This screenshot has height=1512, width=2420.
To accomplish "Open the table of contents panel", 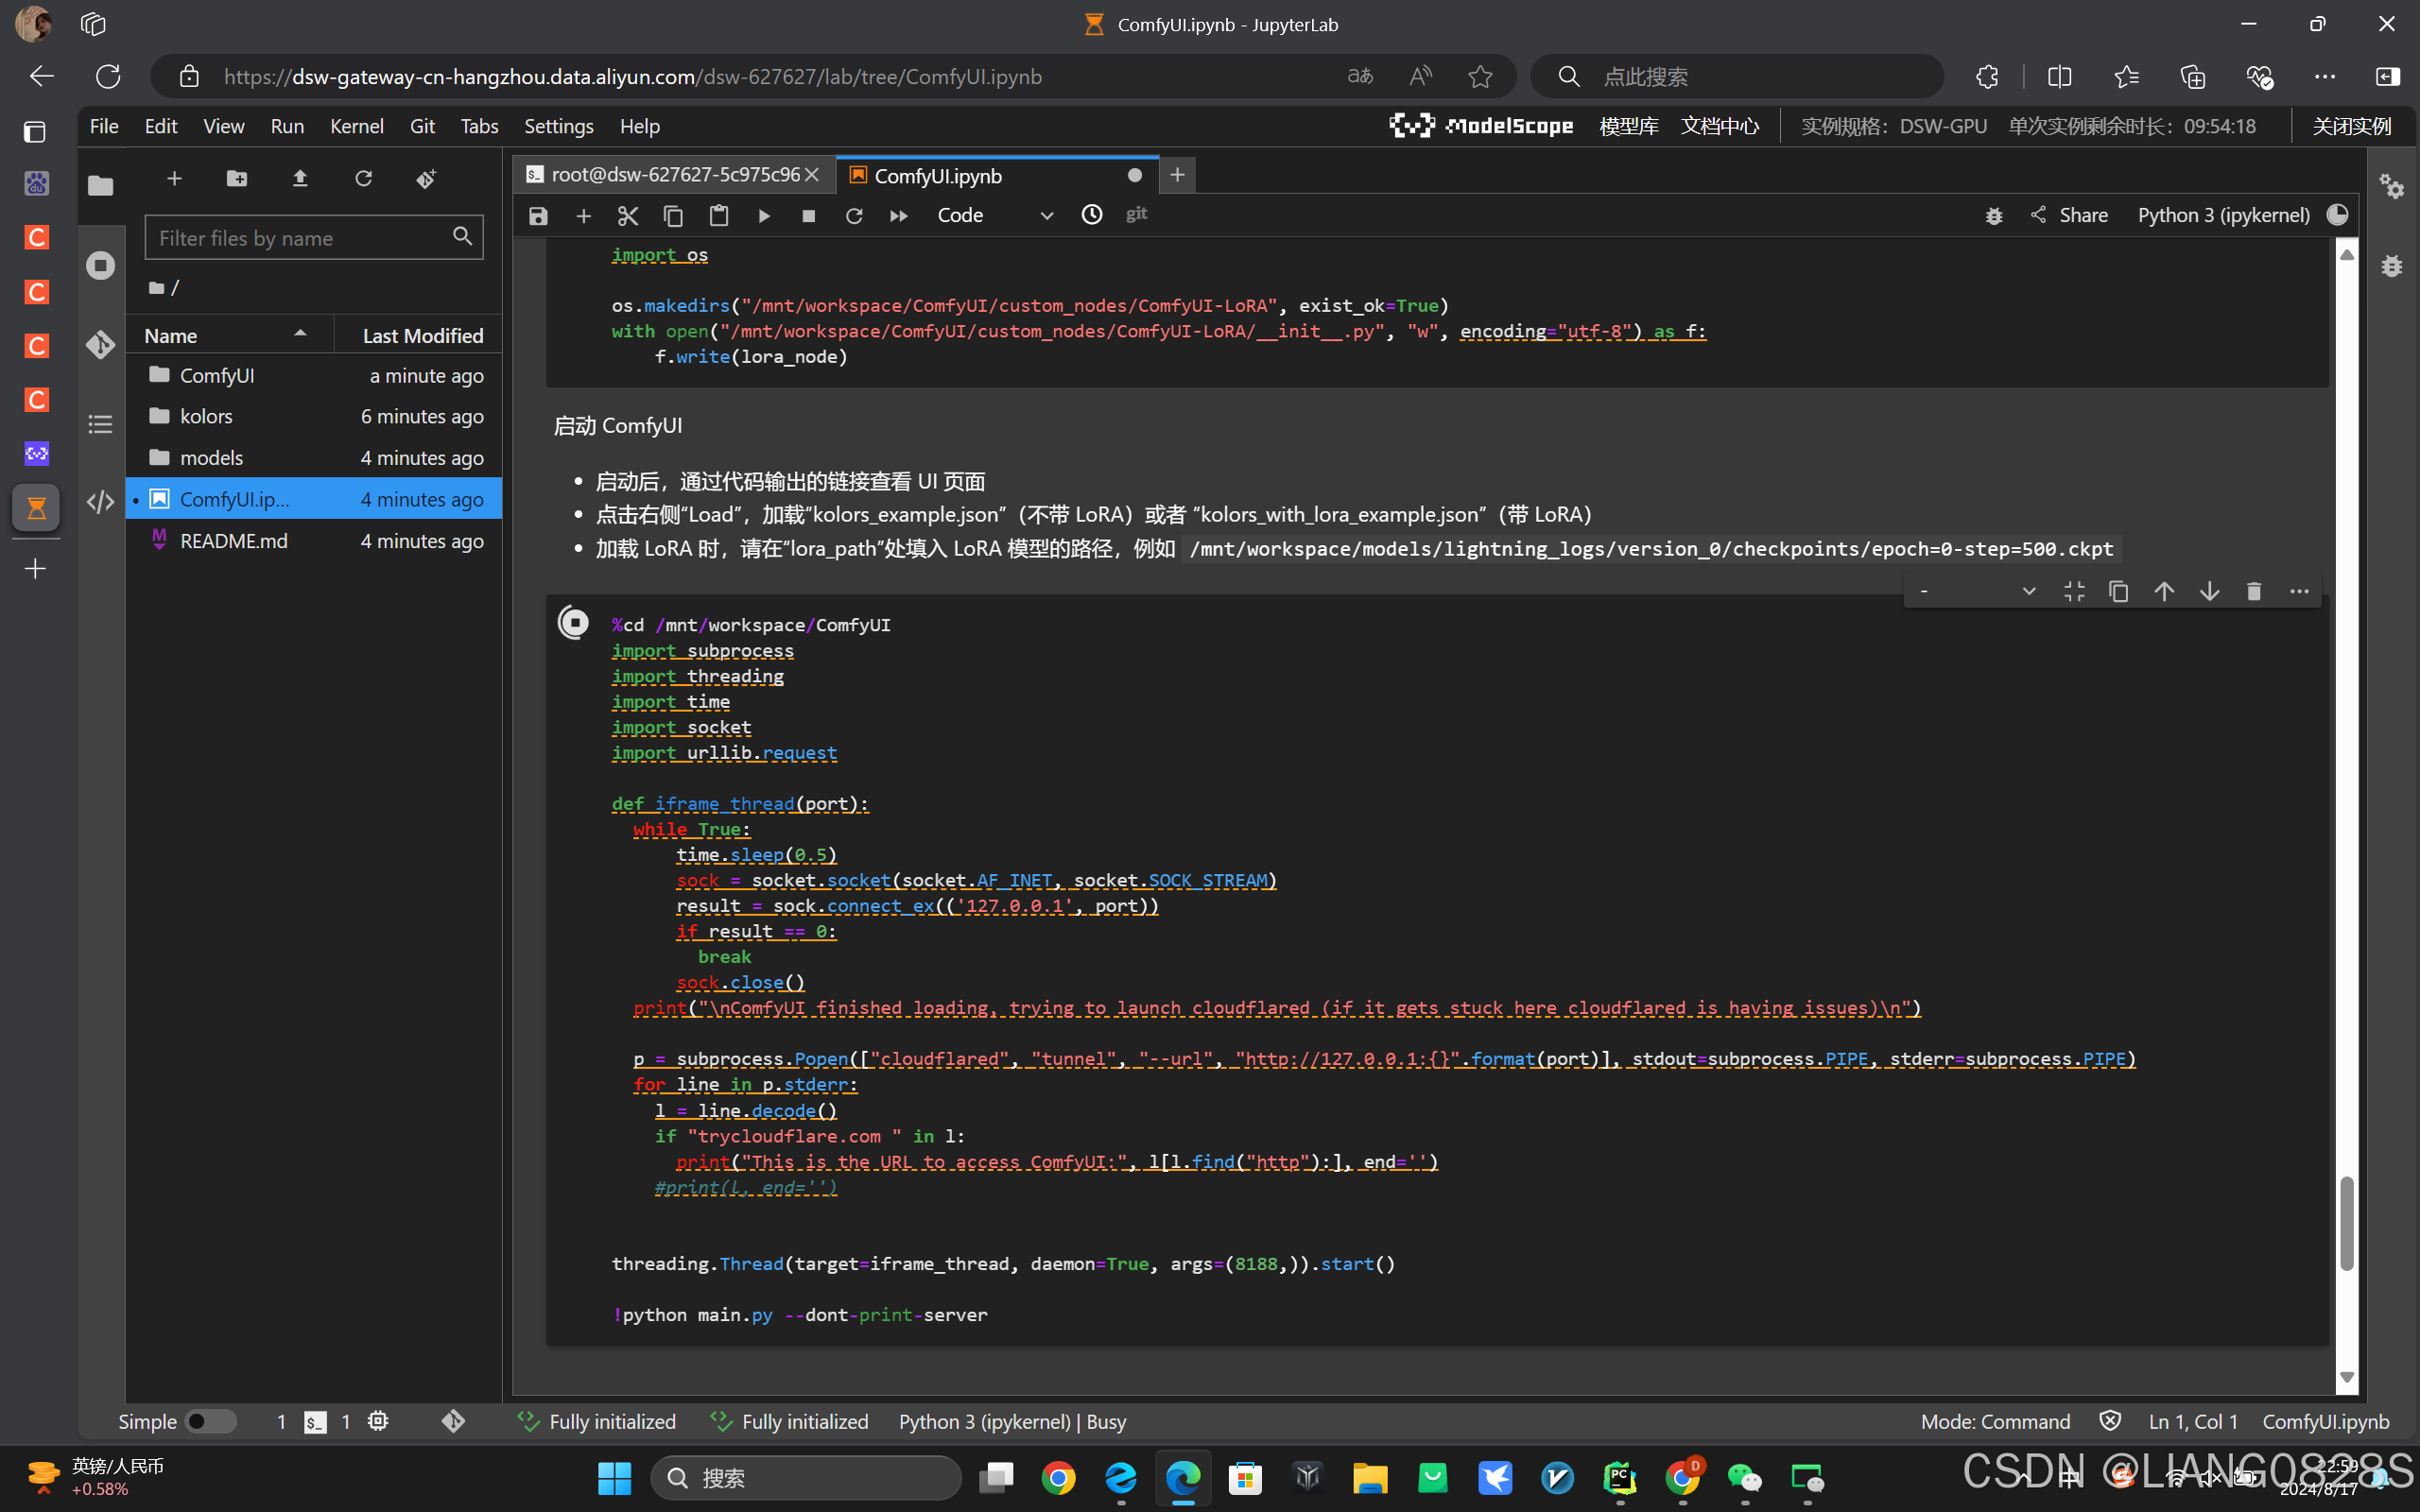I will click(100, 424).
